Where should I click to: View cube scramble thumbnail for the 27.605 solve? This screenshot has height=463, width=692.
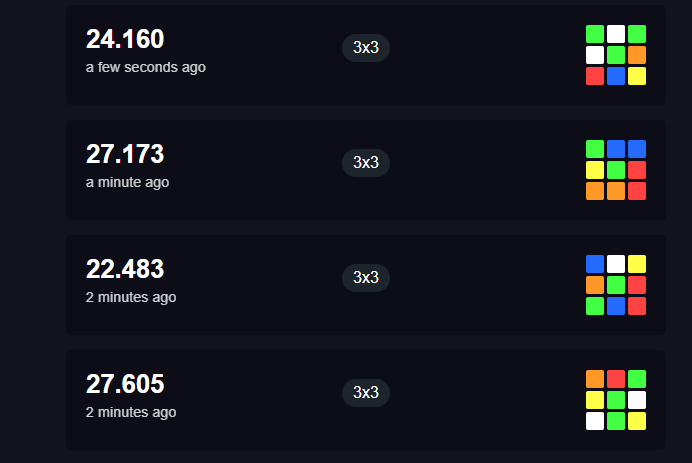pos(616,400)
